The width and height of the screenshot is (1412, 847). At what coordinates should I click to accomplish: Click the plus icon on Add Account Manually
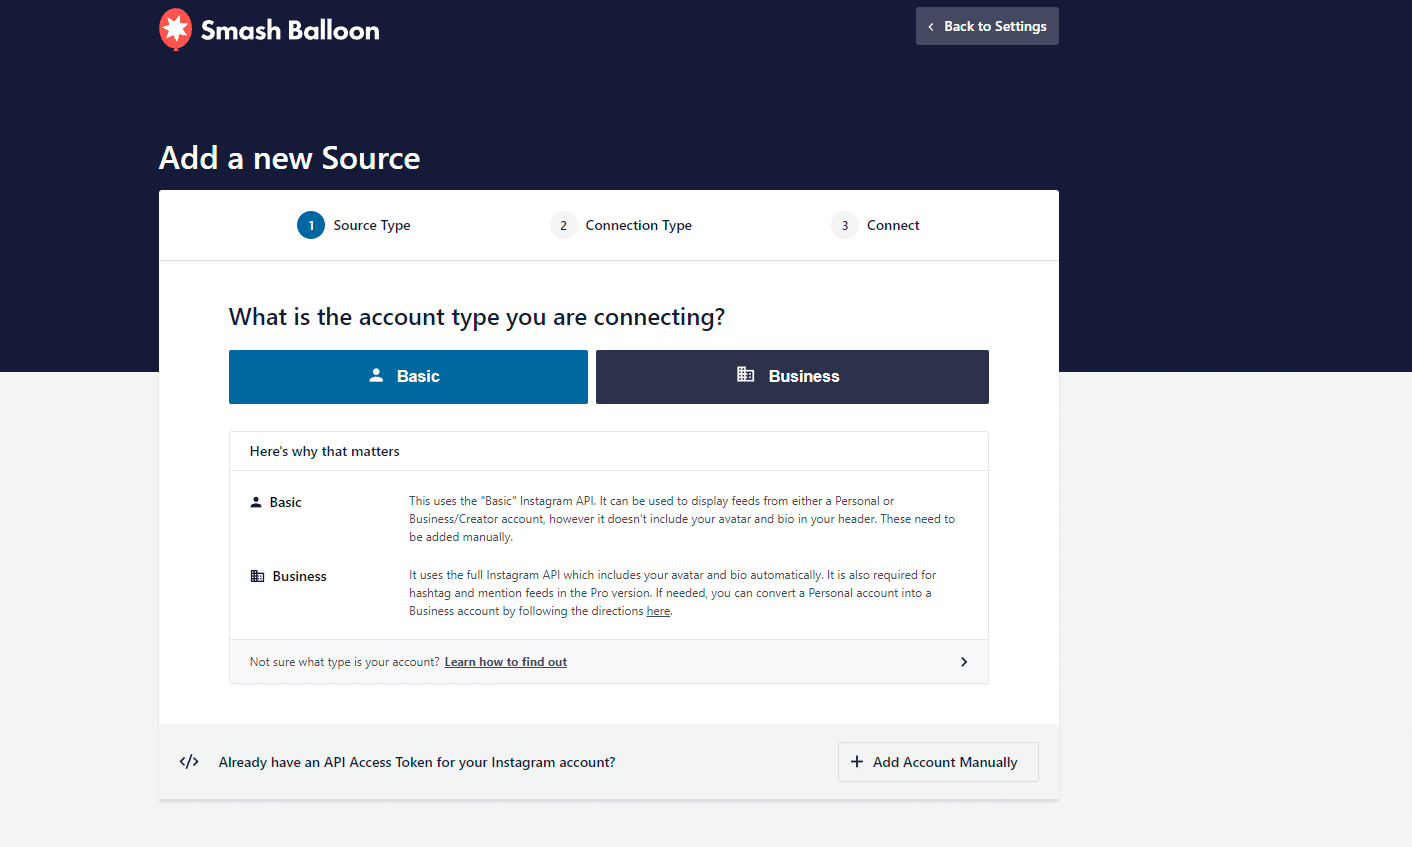pyautogui.click(x=857, y=762)
